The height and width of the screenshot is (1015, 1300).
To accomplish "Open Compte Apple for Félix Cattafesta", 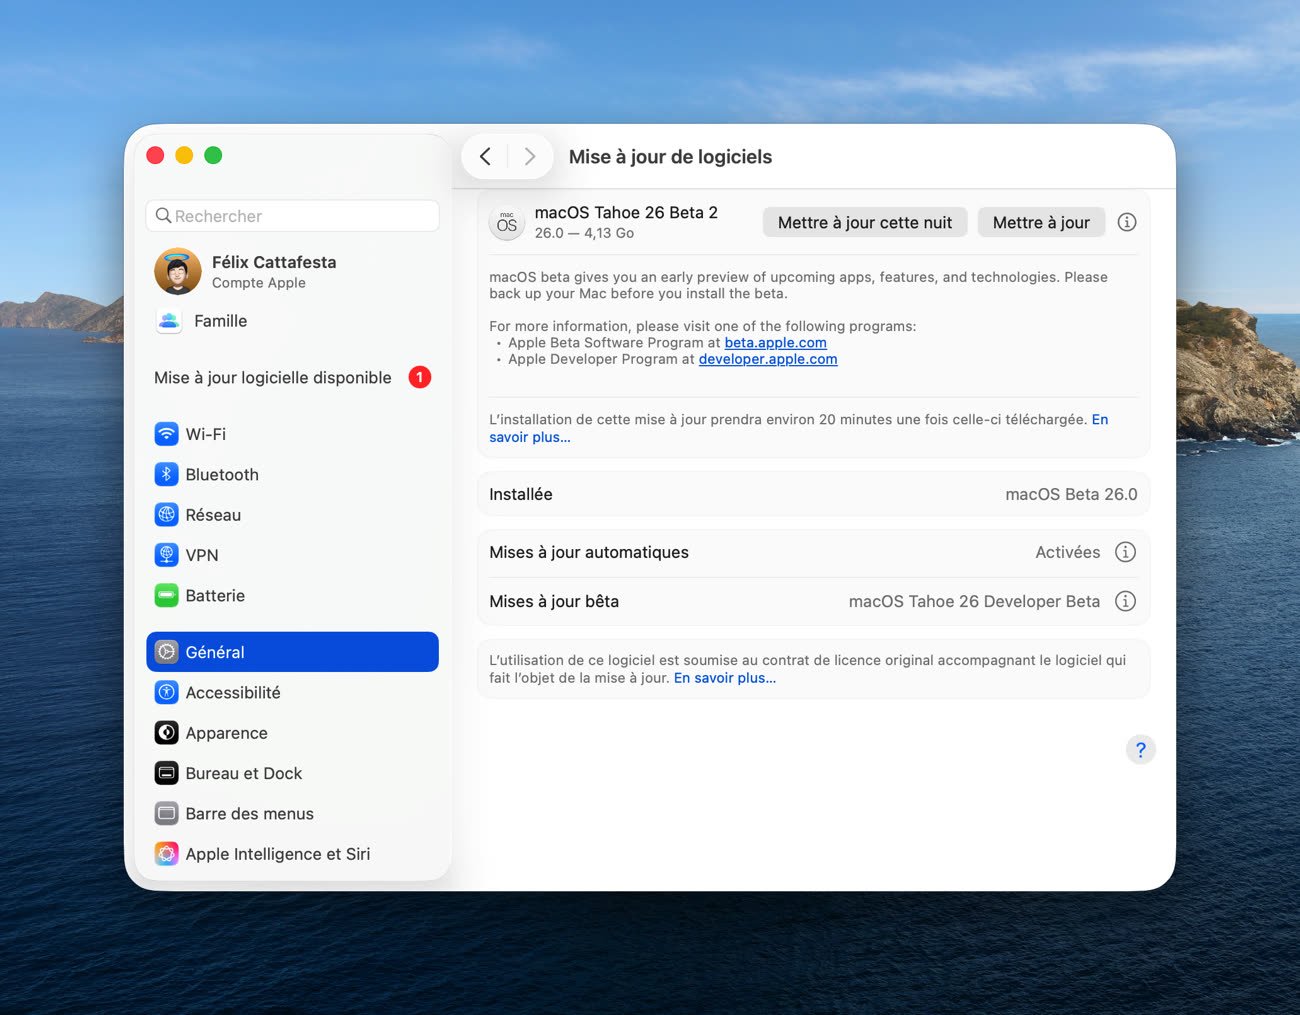I will [x=259, y=283].
